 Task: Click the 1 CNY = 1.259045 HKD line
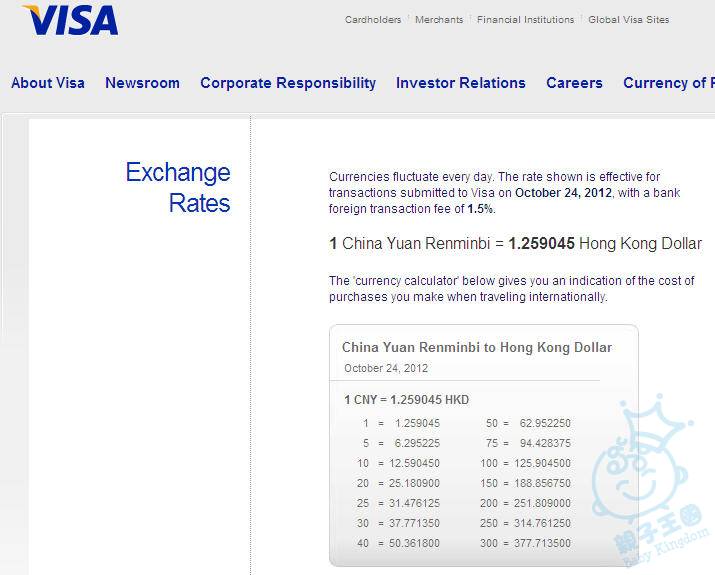[406, 400]
